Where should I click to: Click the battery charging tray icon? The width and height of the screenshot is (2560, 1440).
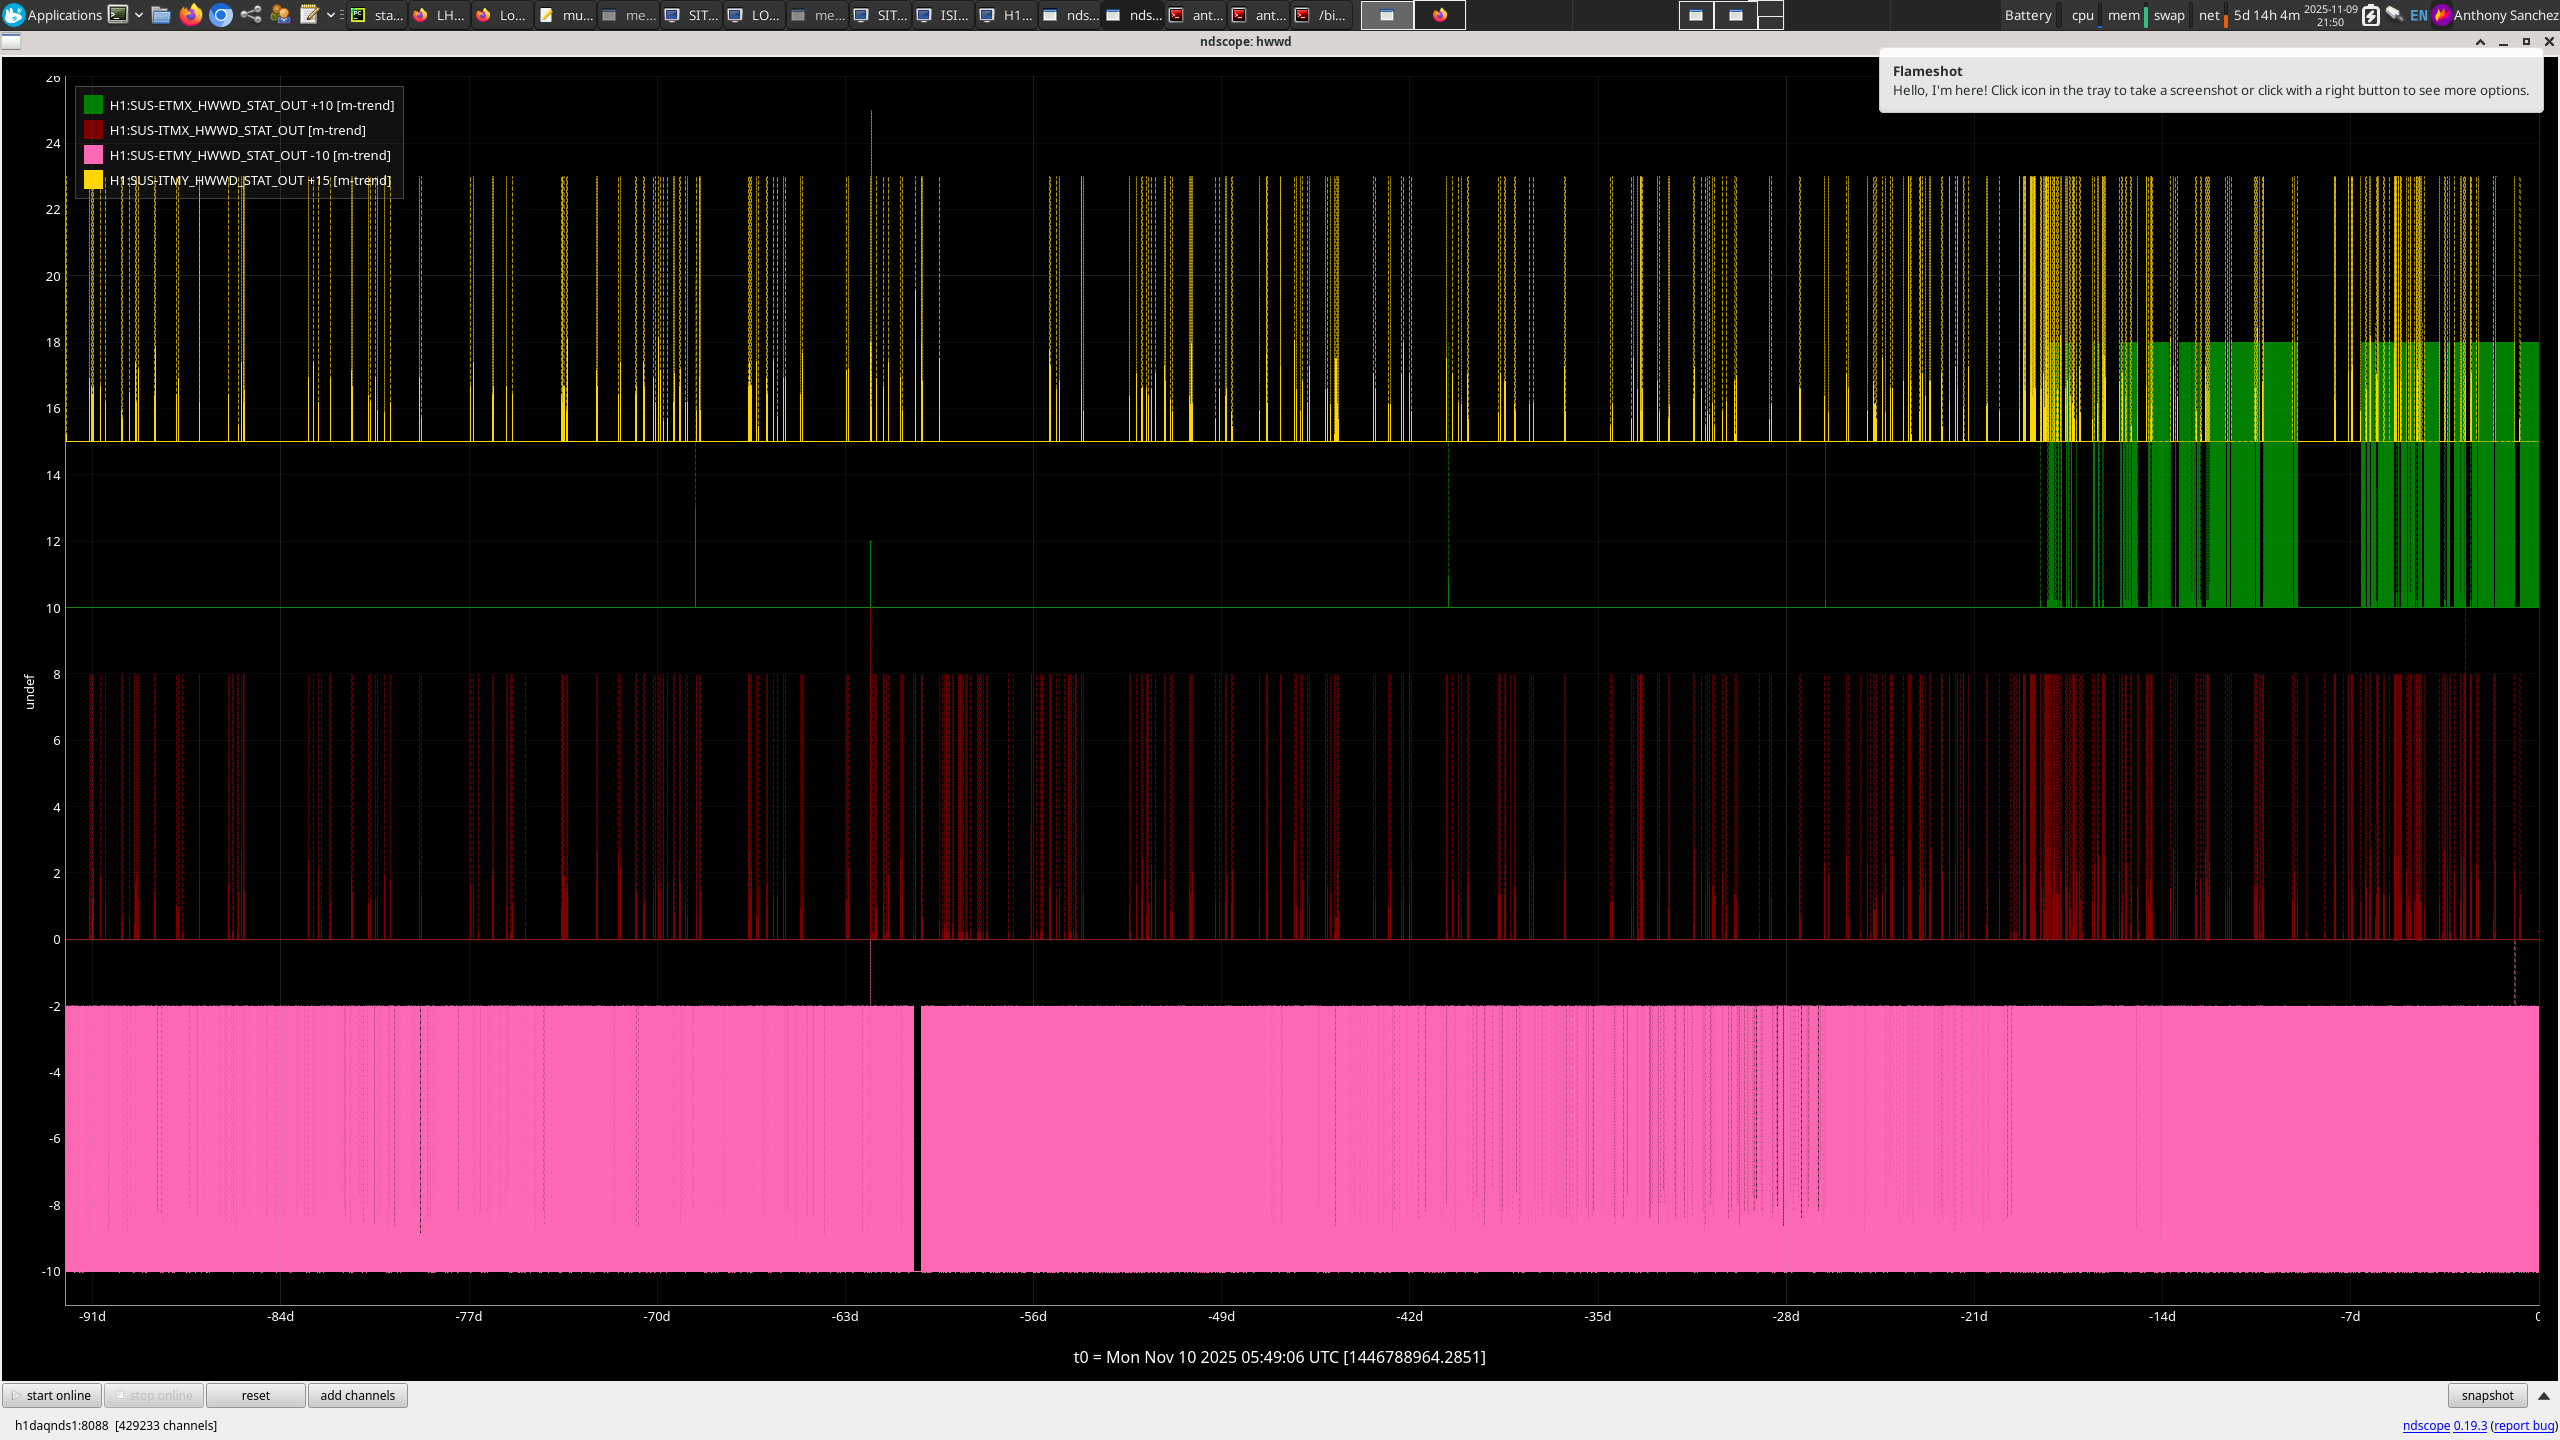pyautogui.click(x=2370, y=15)
